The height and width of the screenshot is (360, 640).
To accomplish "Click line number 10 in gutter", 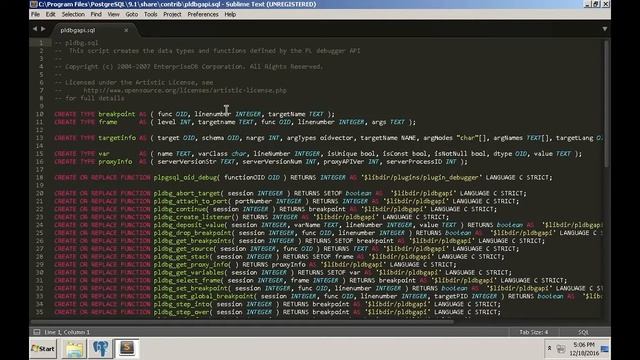I will pos(40,114).
